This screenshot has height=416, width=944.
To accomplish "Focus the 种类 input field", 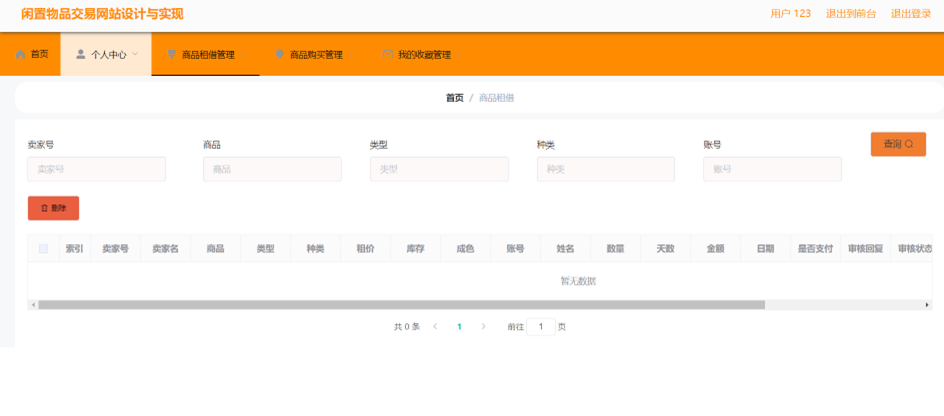I will coord(606,169).
